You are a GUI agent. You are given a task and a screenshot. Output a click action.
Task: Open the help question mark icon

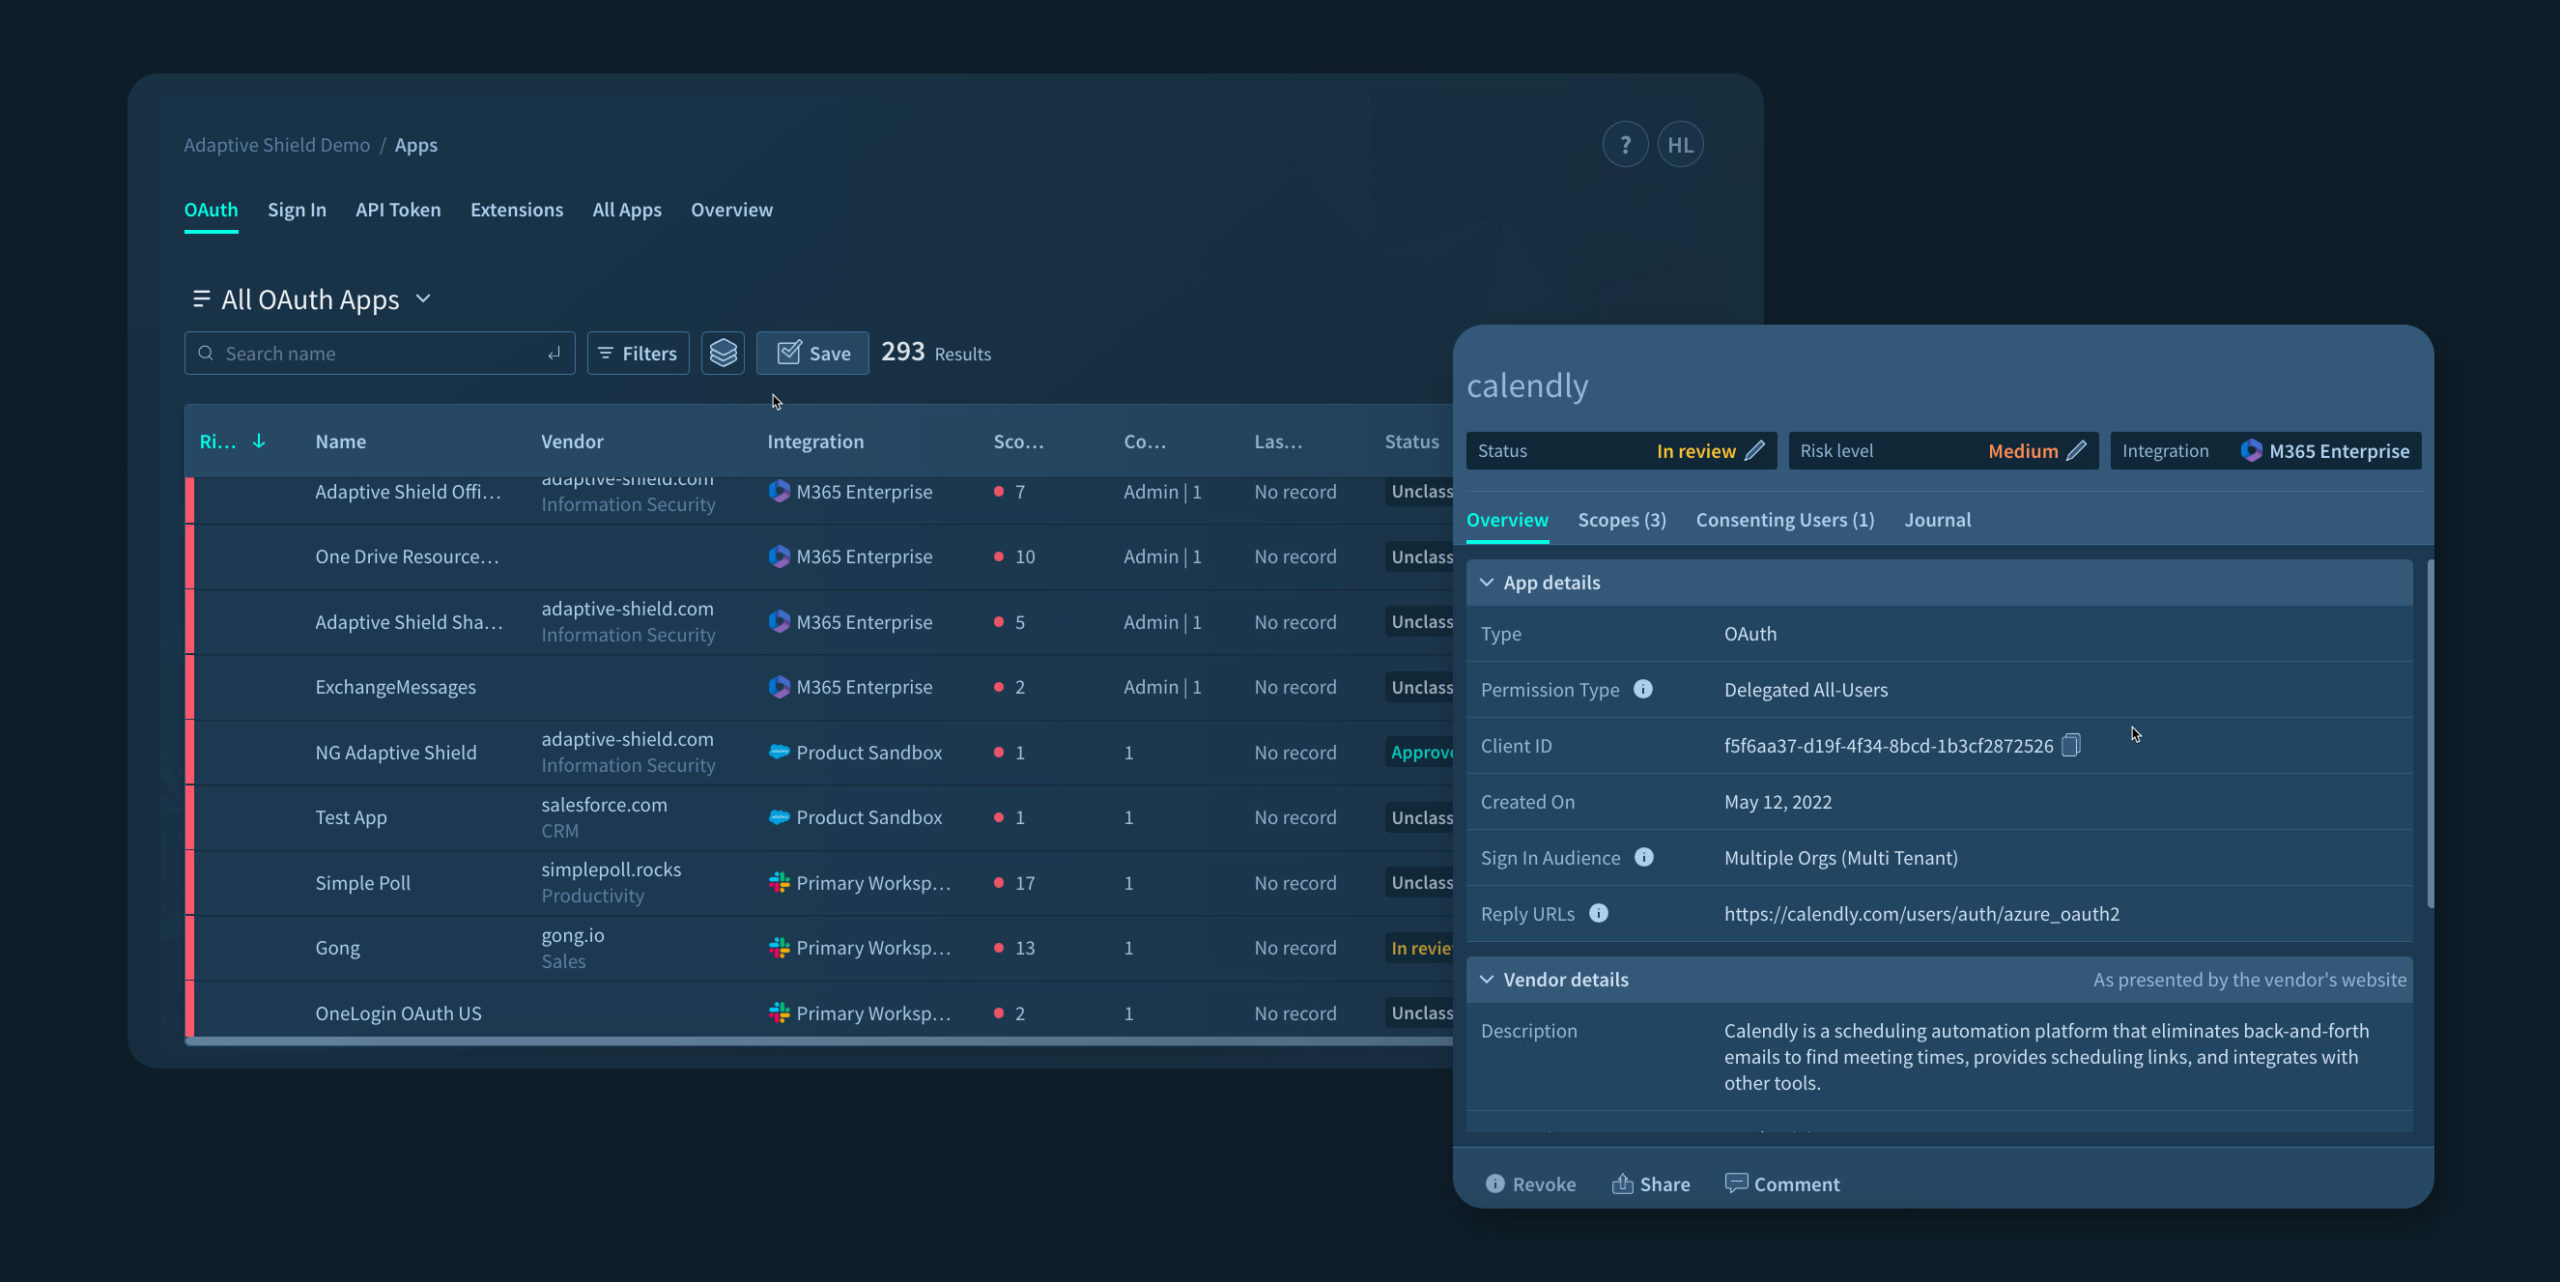[x=1625, y=145]
